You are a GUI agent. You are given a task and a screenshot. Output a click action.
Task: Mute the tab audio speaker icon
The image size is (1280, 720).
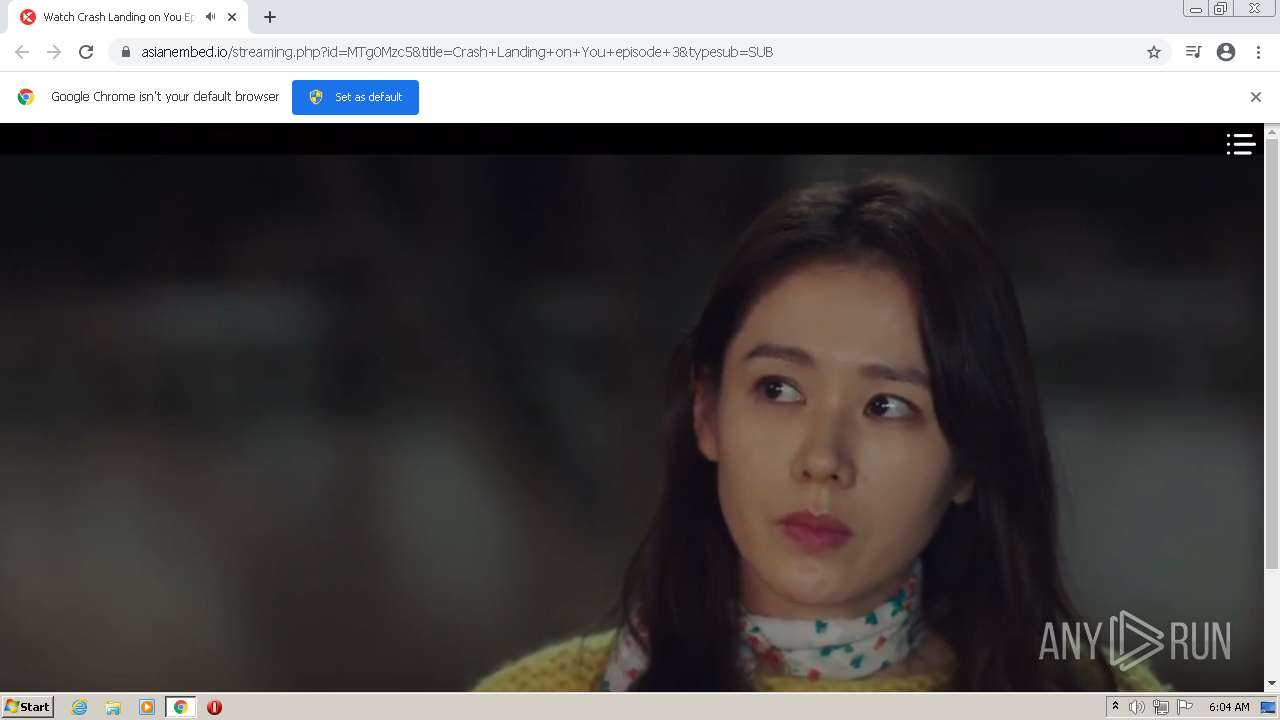[x=210, y=17]
